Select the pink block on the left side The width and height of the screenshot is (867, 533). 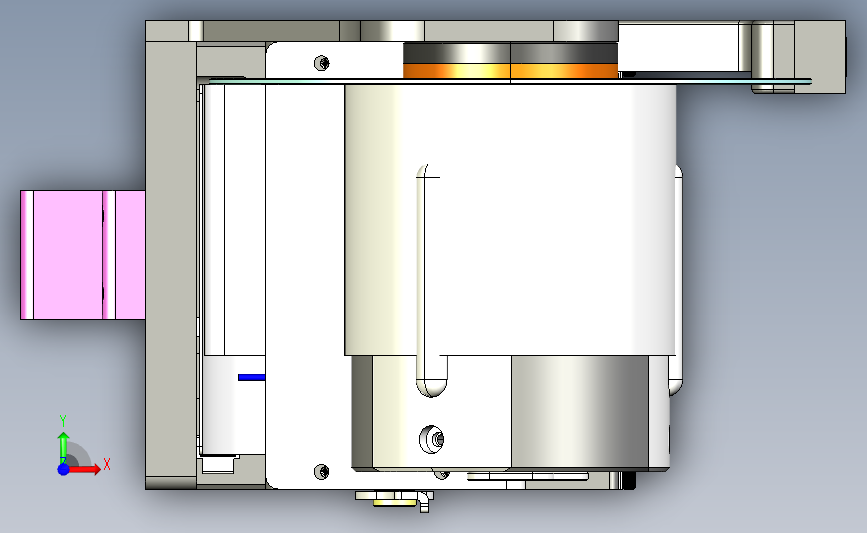pos(83,255)
